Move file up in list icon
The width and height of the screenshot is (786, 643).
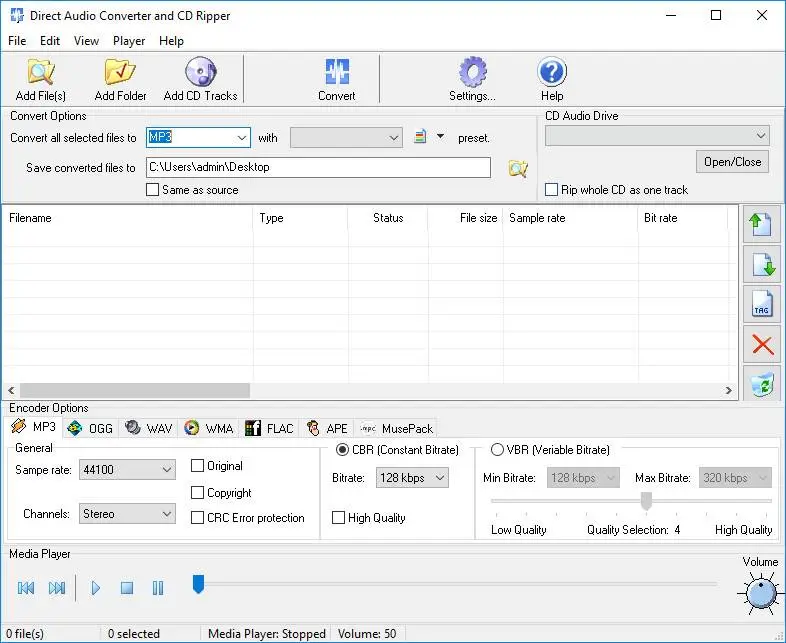coord(761,225)
